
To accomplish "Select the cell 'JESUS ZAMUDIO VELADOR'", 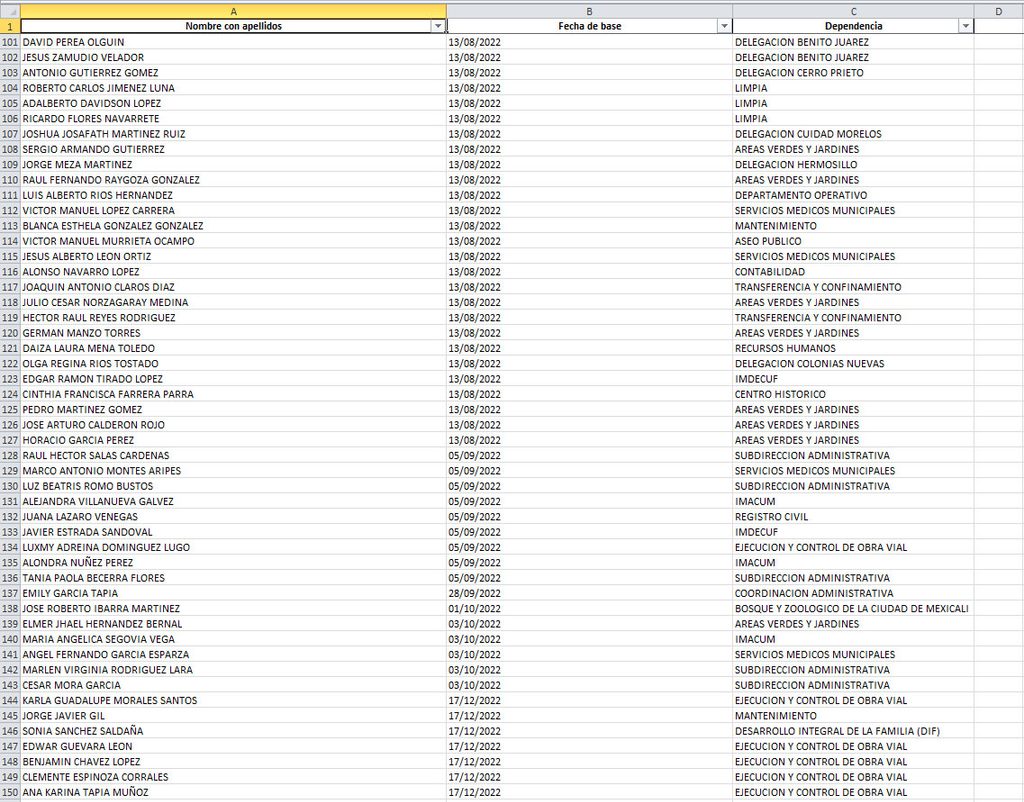I will [233, 57].
